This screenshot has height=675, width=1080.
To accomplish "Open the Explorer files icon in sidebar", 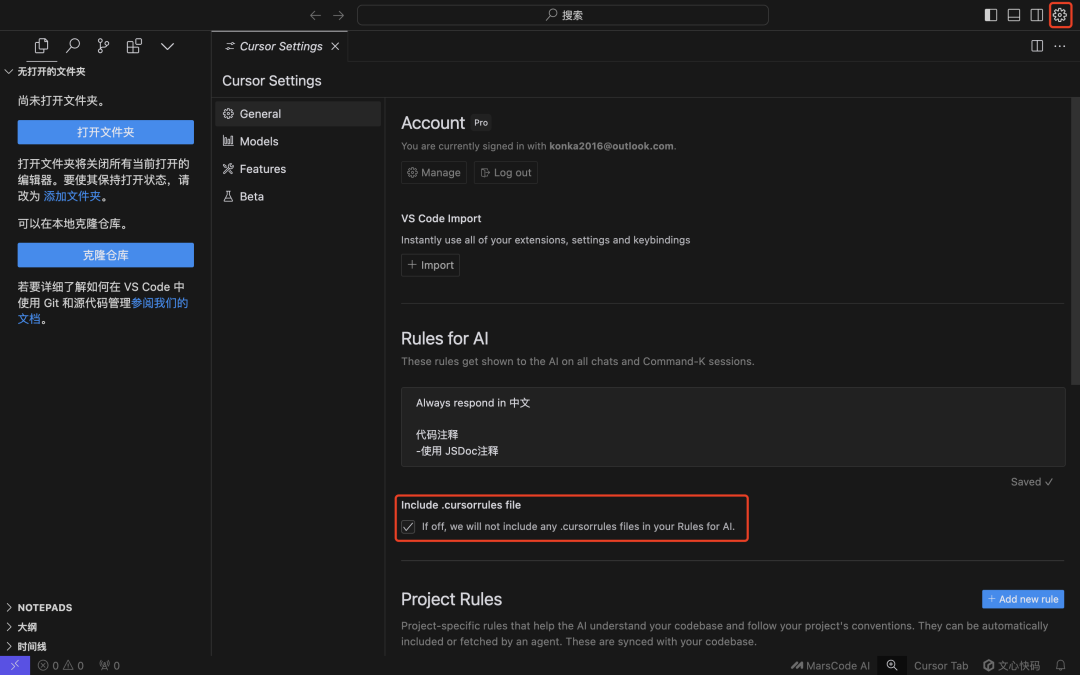I will click(x=41, y=45).
